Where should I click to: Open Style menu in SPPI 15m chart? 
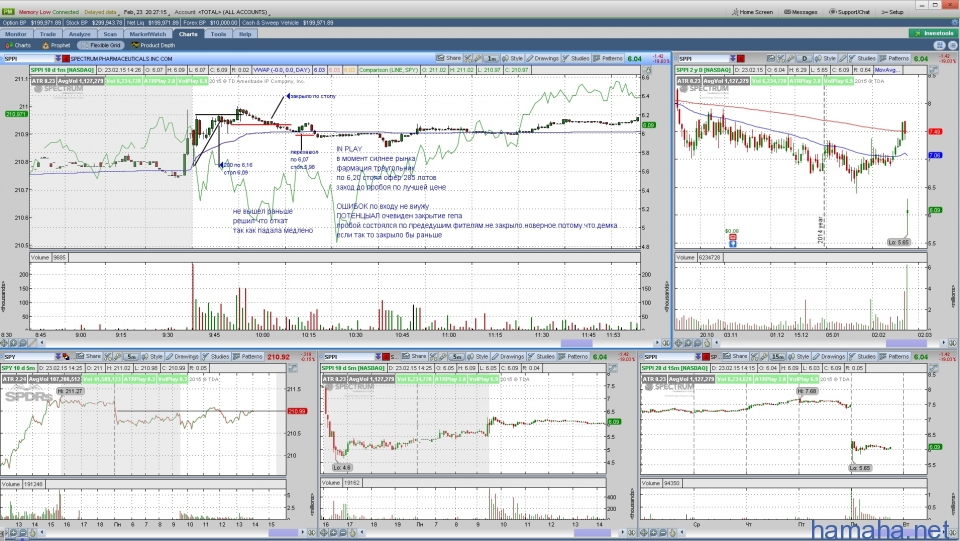(x=799, y=356)
